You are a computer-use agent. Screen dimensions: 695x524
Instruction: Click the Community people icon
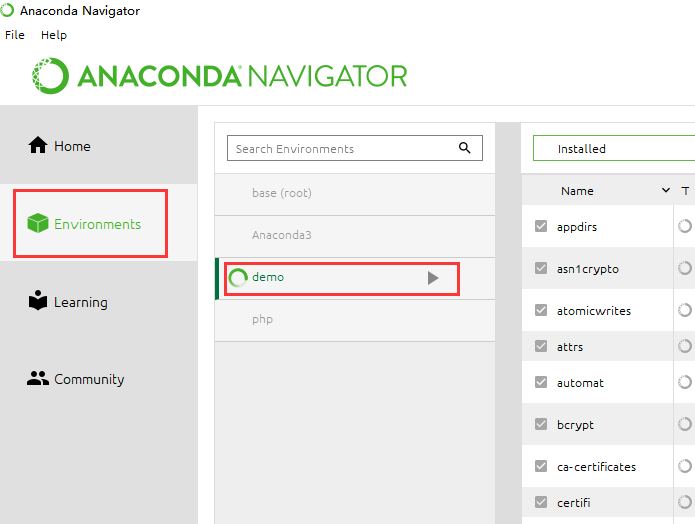pyautogui.click(x=38, y=378)
